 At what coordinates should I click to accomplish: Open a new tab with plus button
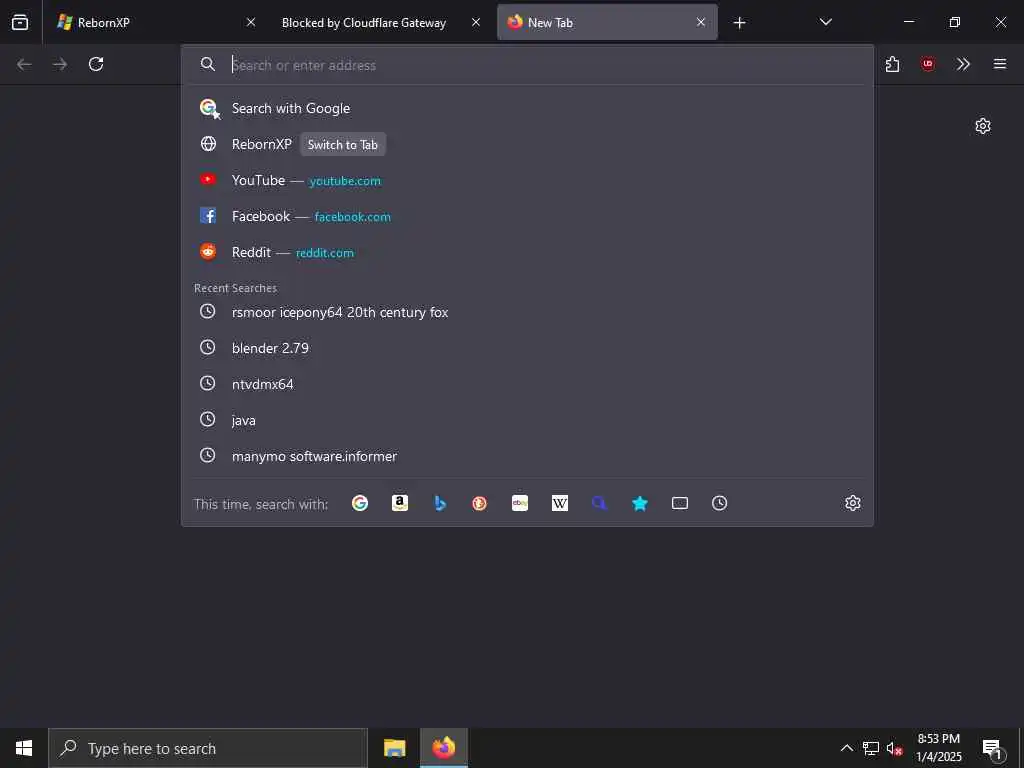739,23
